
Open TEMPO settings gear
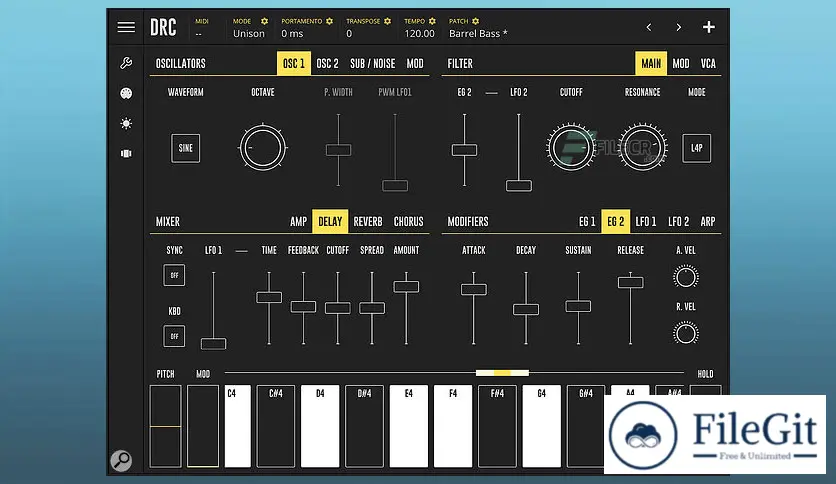click(x=432, y=21)
